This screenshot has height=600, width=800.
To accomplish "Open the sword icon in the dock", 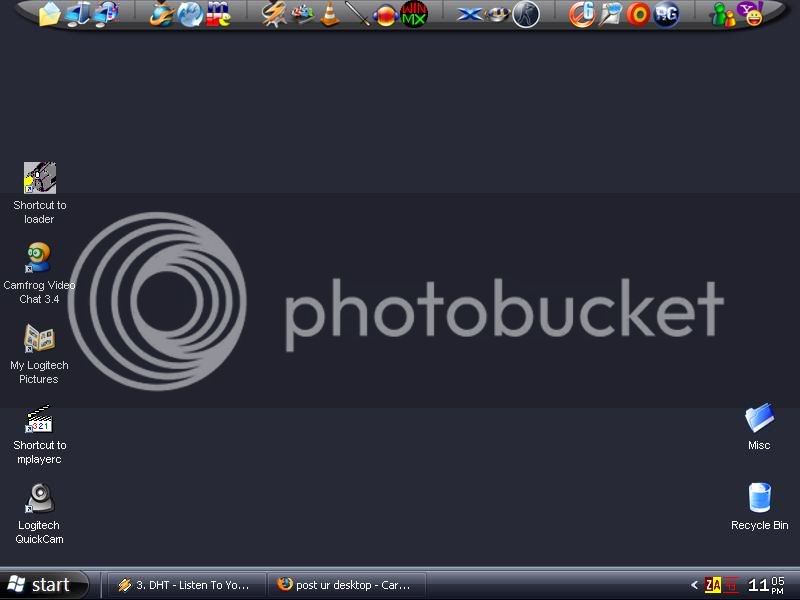I will click(x=357, y=14).
